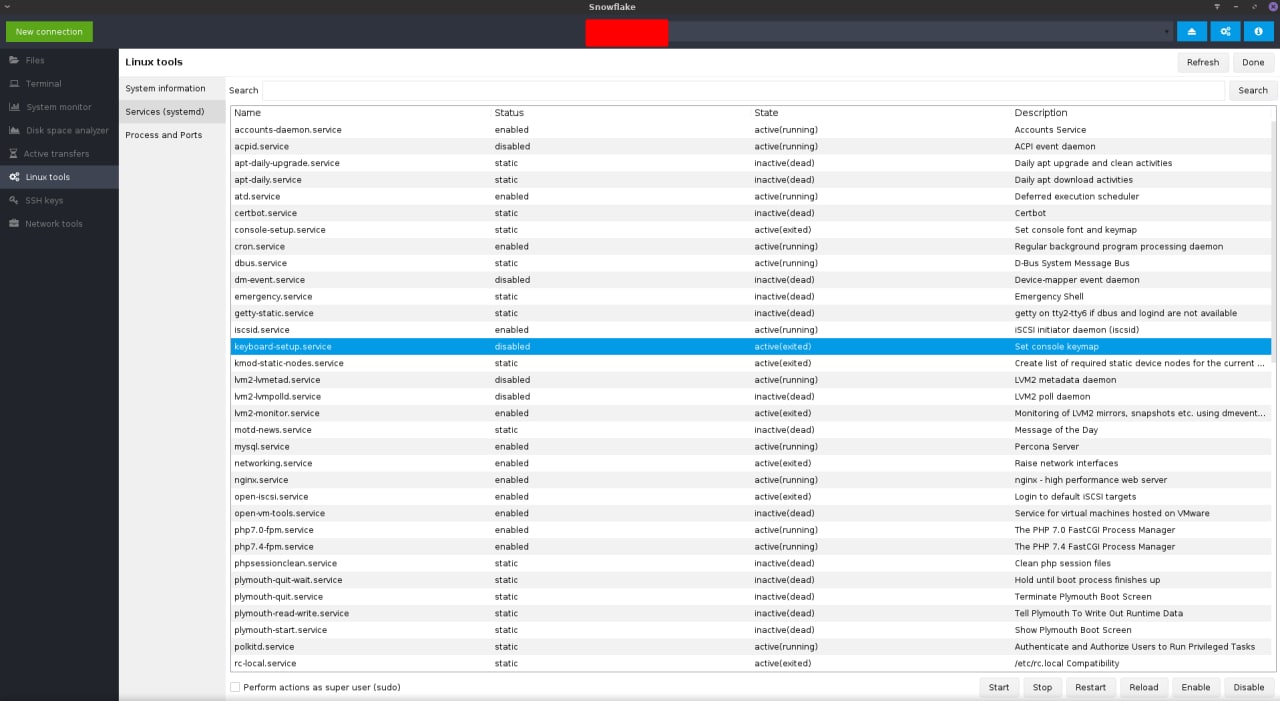Click the Linux tools gears icon
This screenshot has width=1280, height=701.
click(15, 177)
